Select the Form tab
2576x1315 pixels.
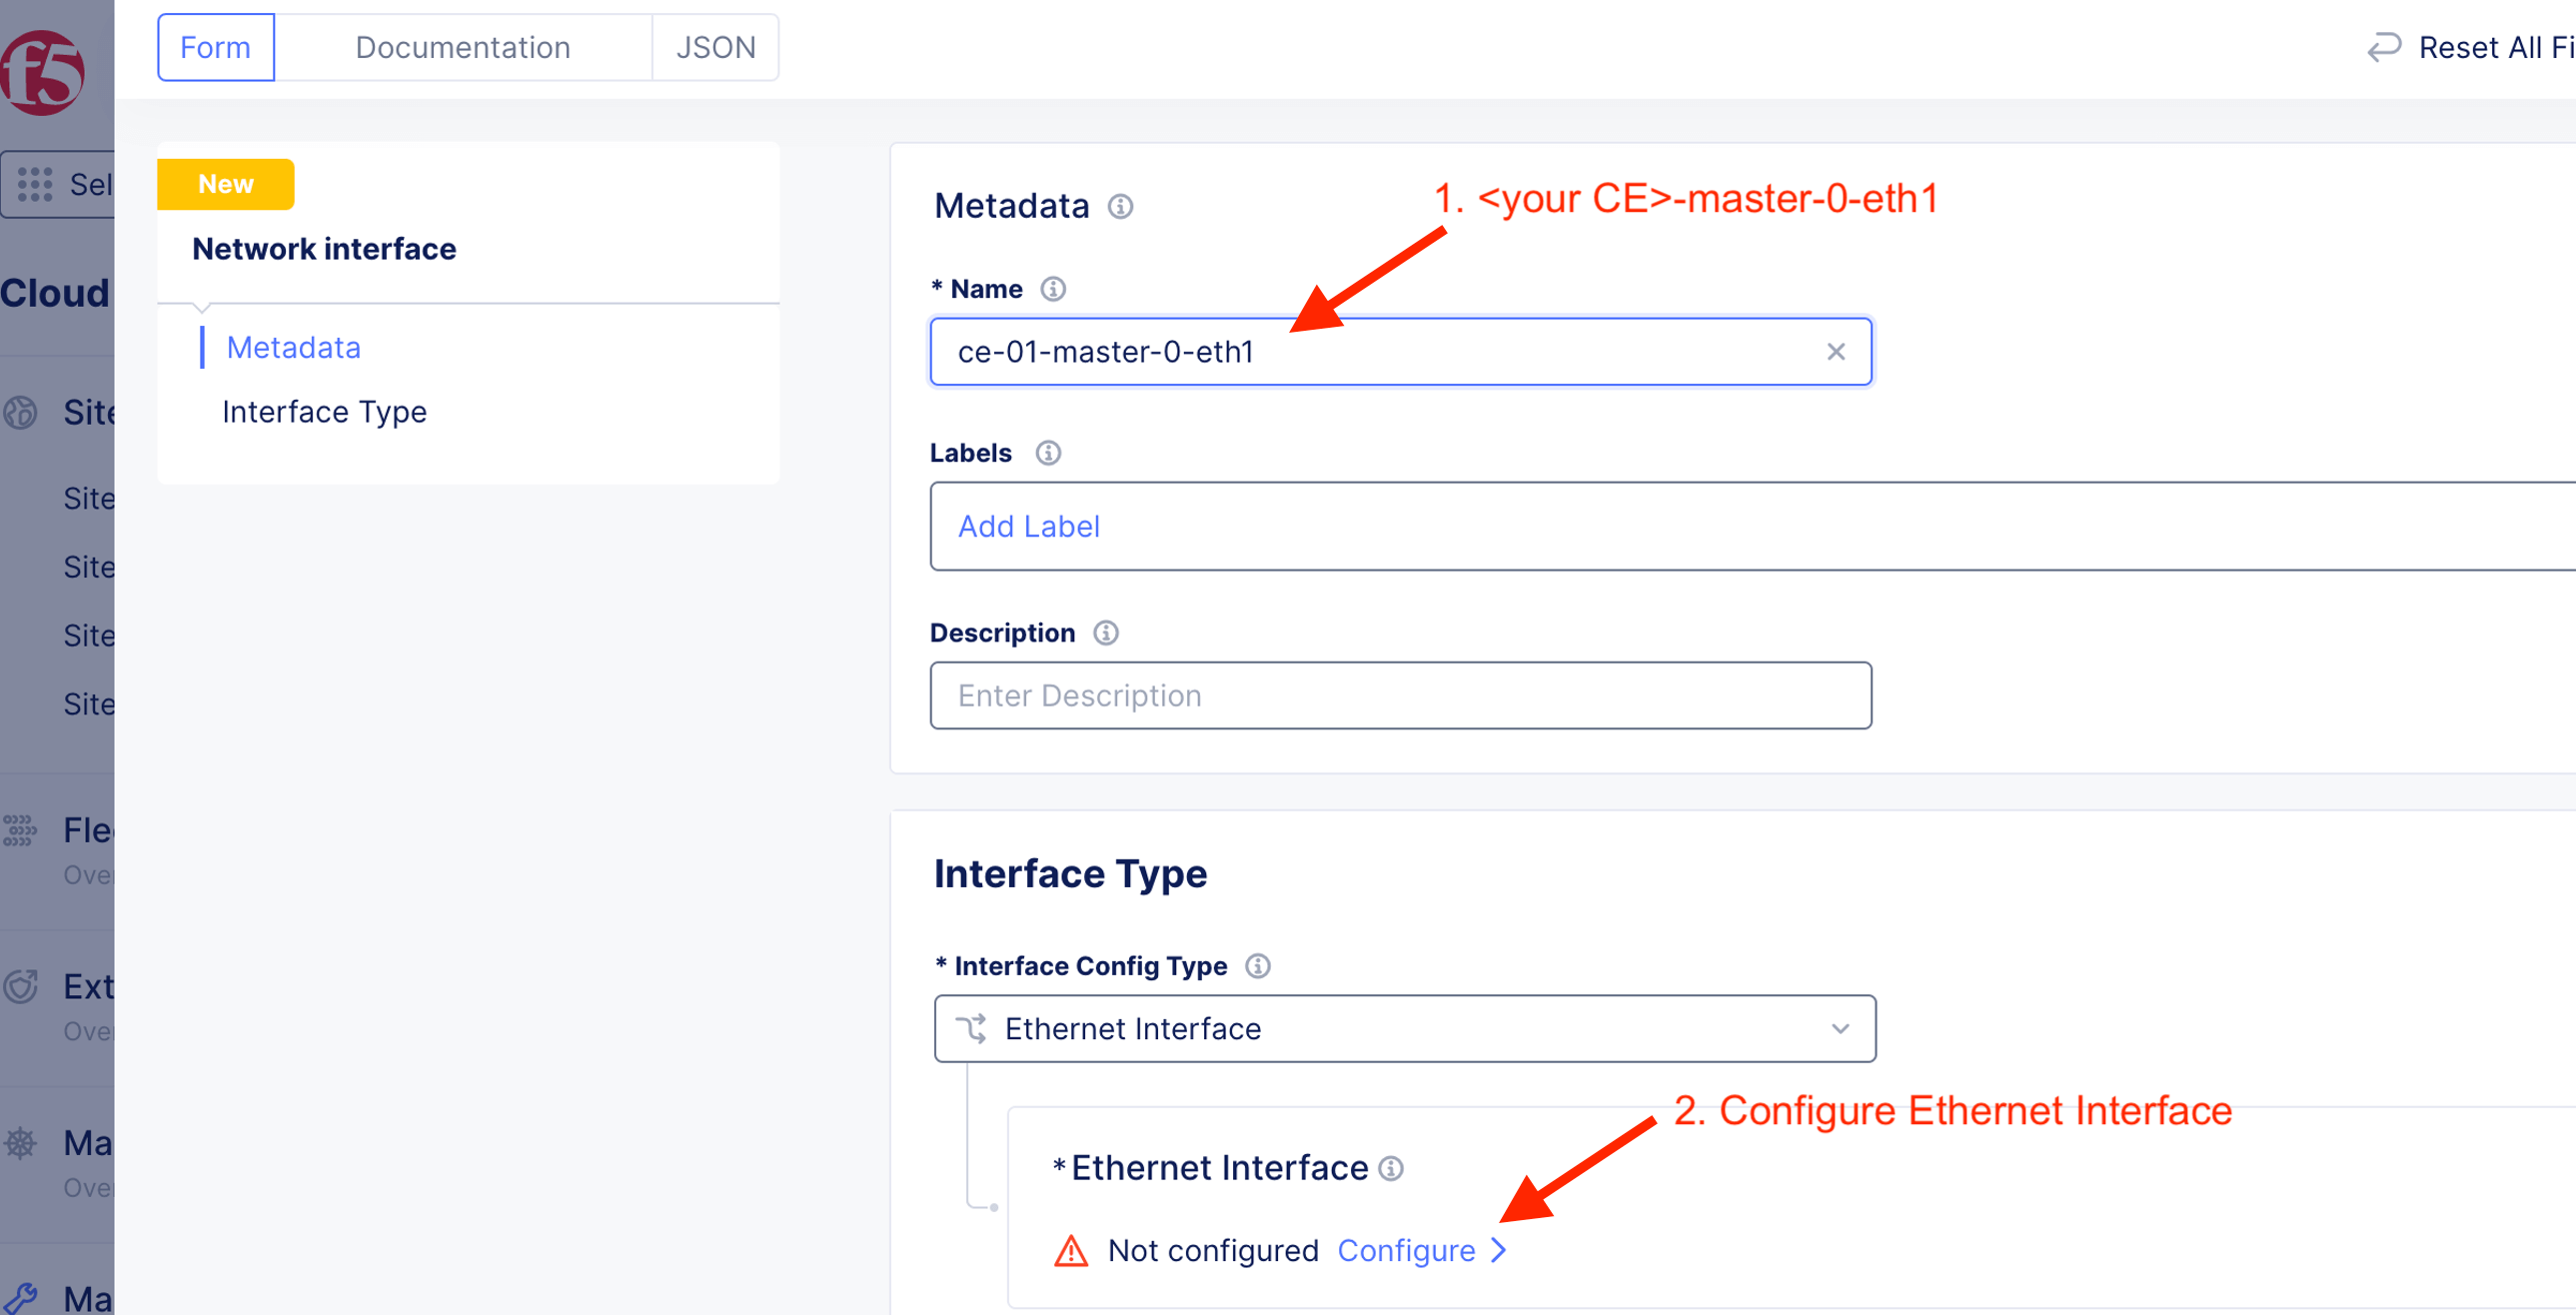(x=215, y=47)
